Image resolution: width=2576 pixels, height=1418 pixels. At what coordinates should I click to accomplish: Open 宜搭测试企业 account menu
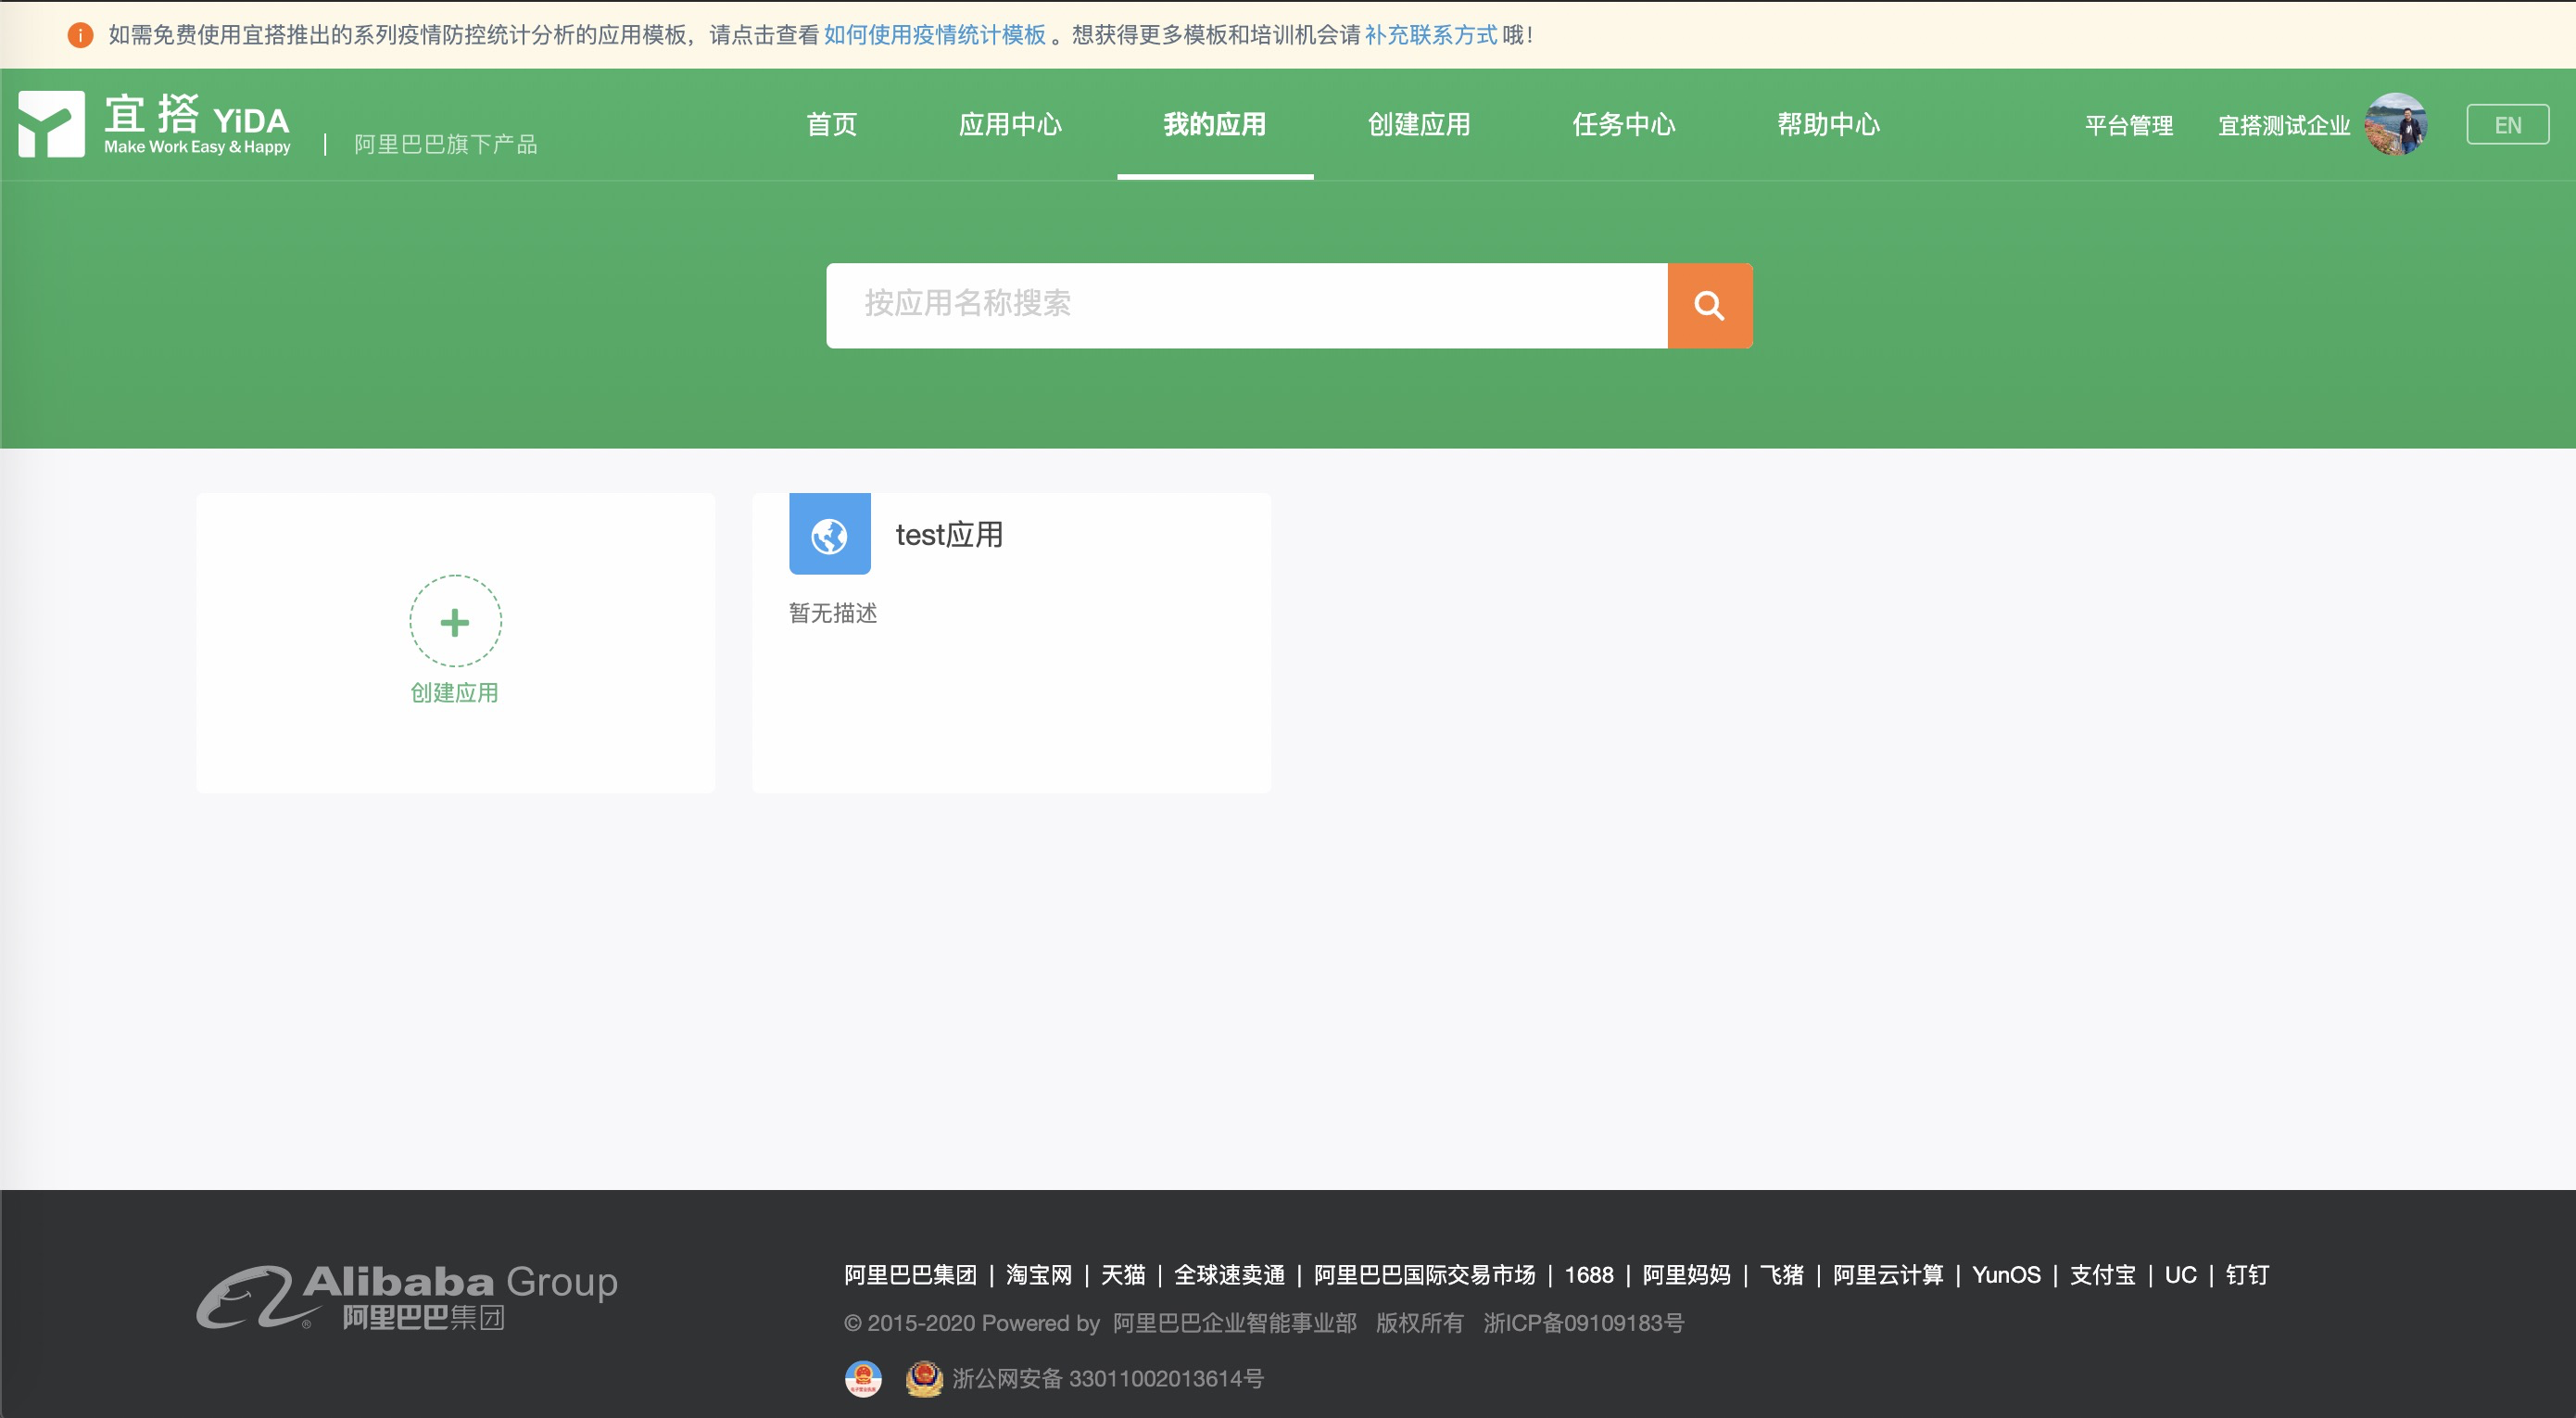(2283, 125)
